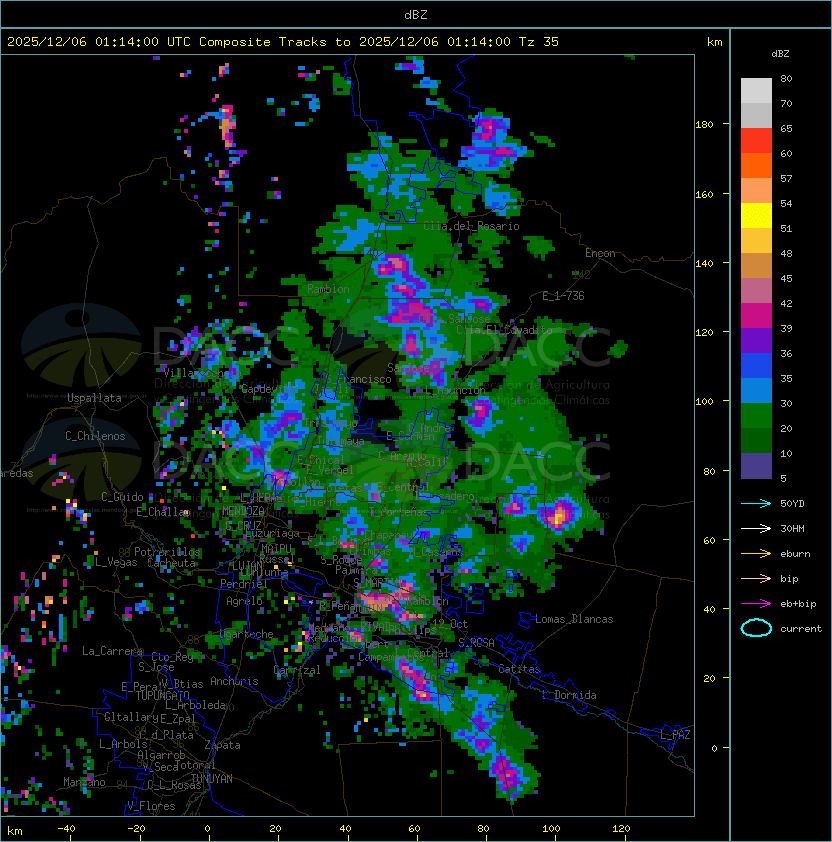Image resolution: width=832 pixels, height=842 pixels.
Task: Click the cyan 'current' ellipse in legend
Action: pos(756,628)
